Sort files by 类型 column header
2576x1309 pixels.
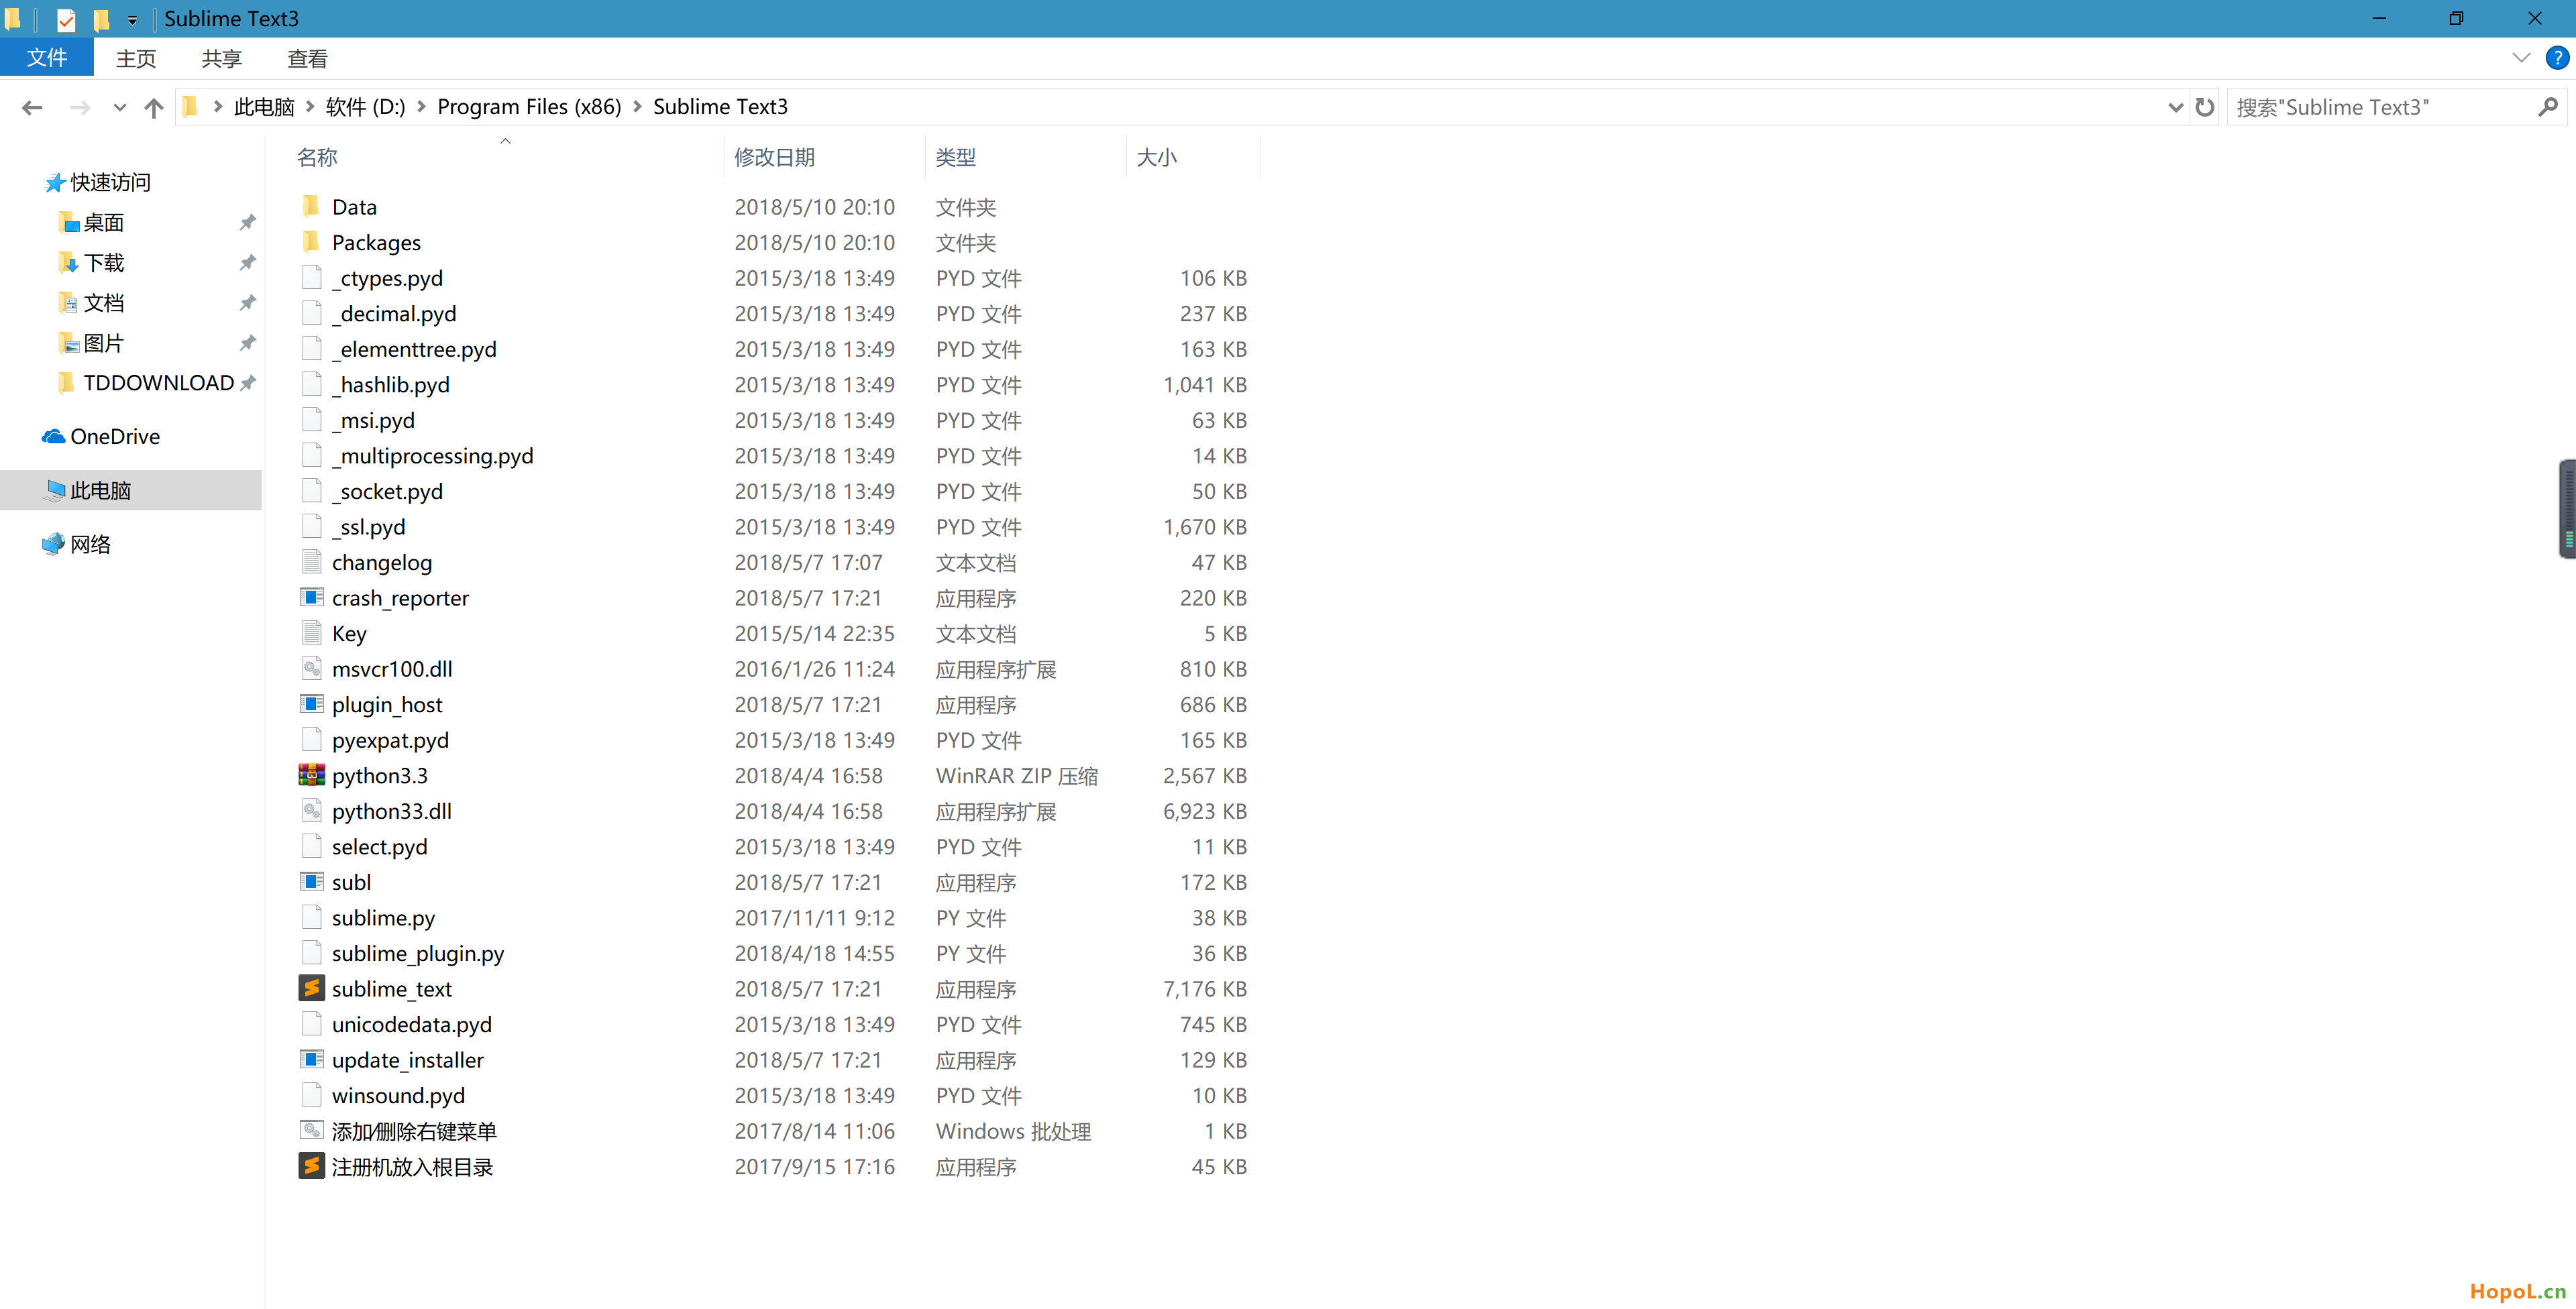956,157
